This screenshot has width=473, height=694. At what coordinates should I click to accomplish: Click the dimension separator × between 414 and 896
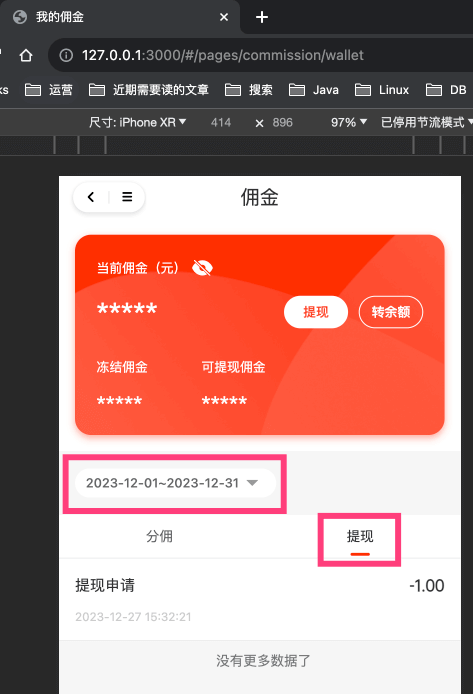point(259,123)
